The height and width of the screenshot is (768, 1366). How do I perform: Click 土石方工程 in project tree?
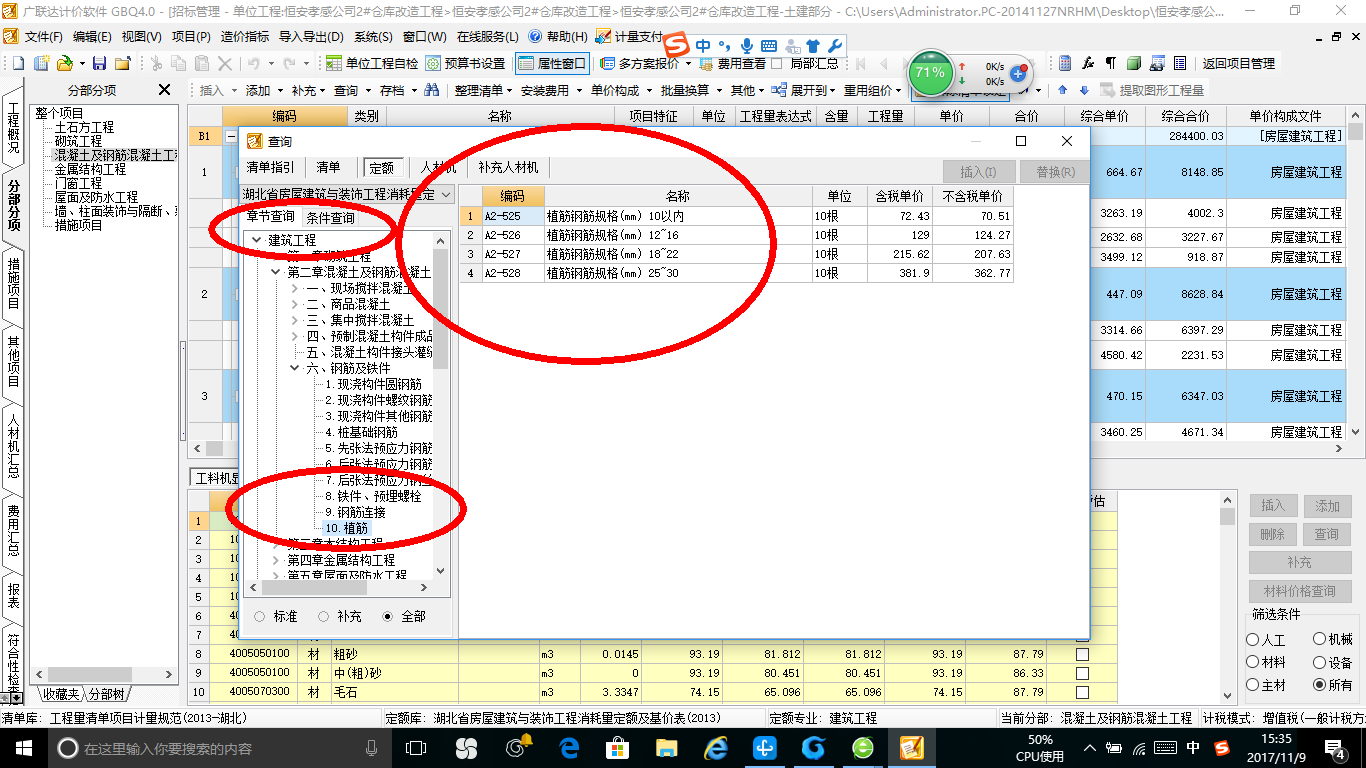(84, 128)
